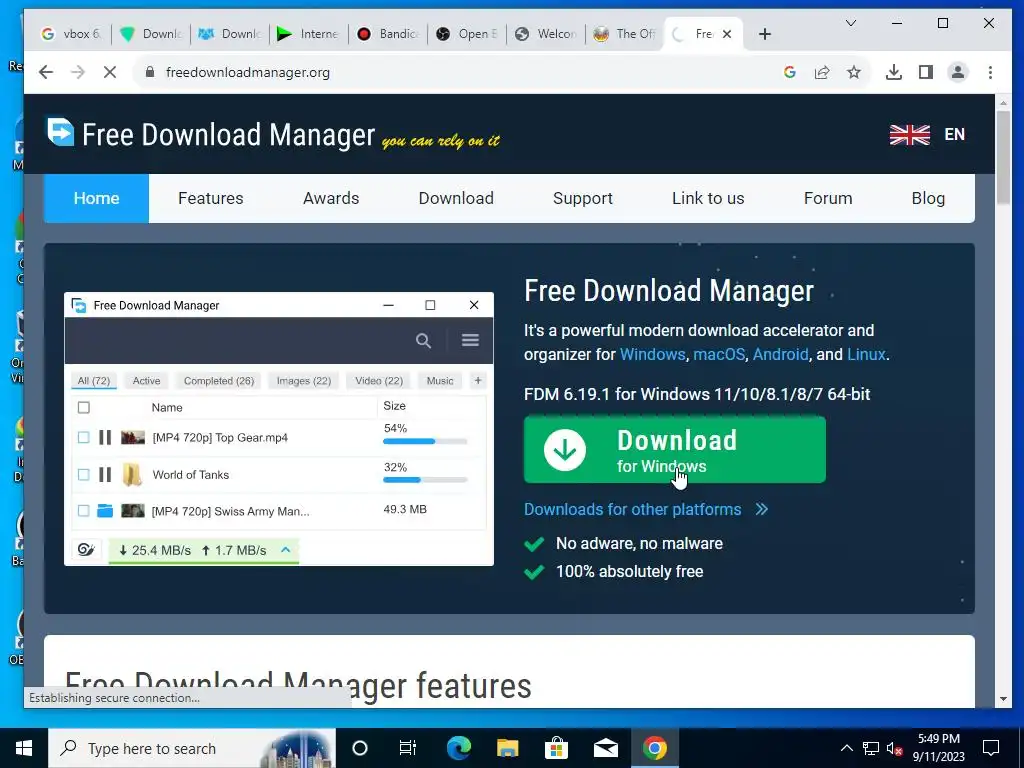This screenshot has width=1024, height=768.
Task: Click World of Tanks 32% progress bar
Action: tap(425, 480)
